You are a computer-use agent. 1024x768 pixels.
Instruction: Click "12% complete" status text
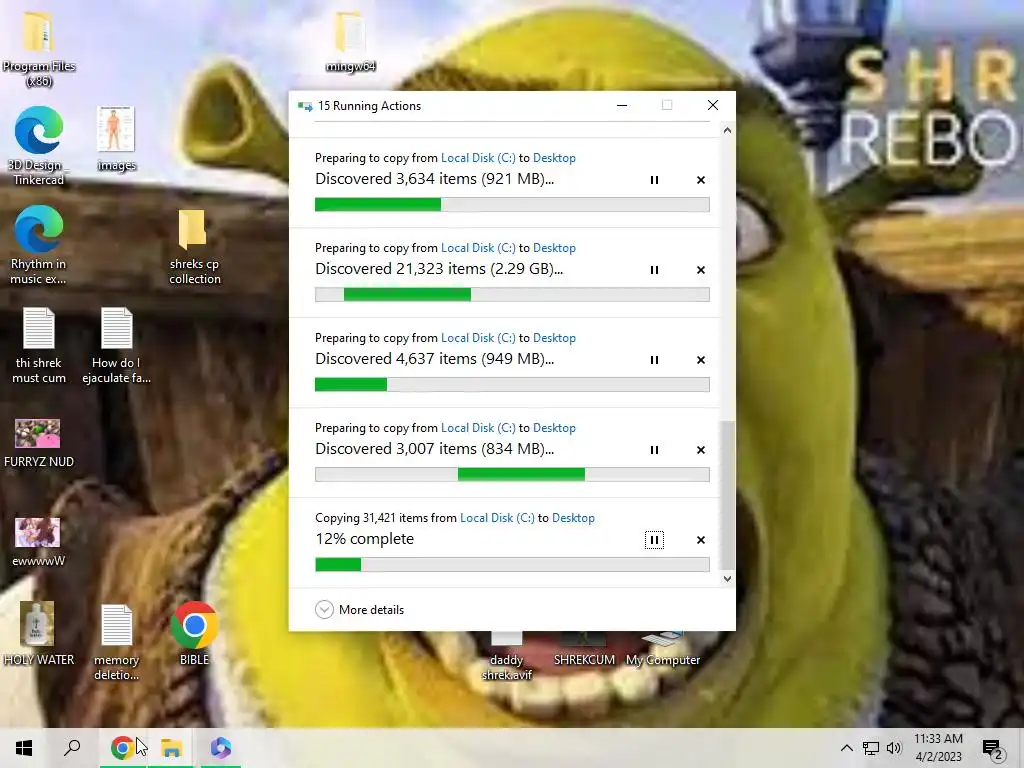364,539
